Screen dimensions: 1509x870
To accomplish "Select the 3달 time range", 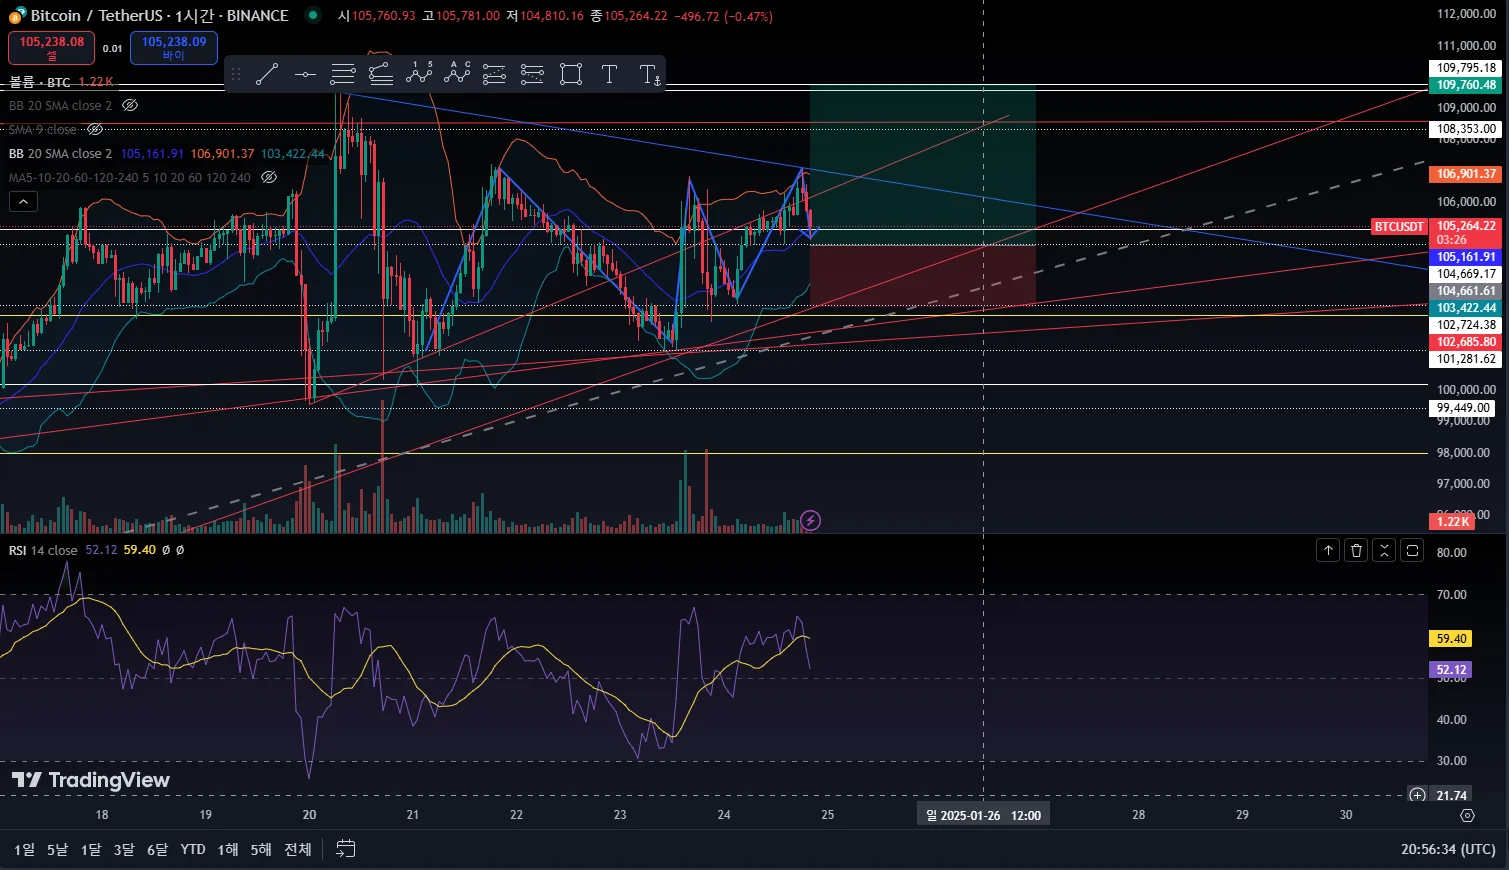I will point(124,849).
